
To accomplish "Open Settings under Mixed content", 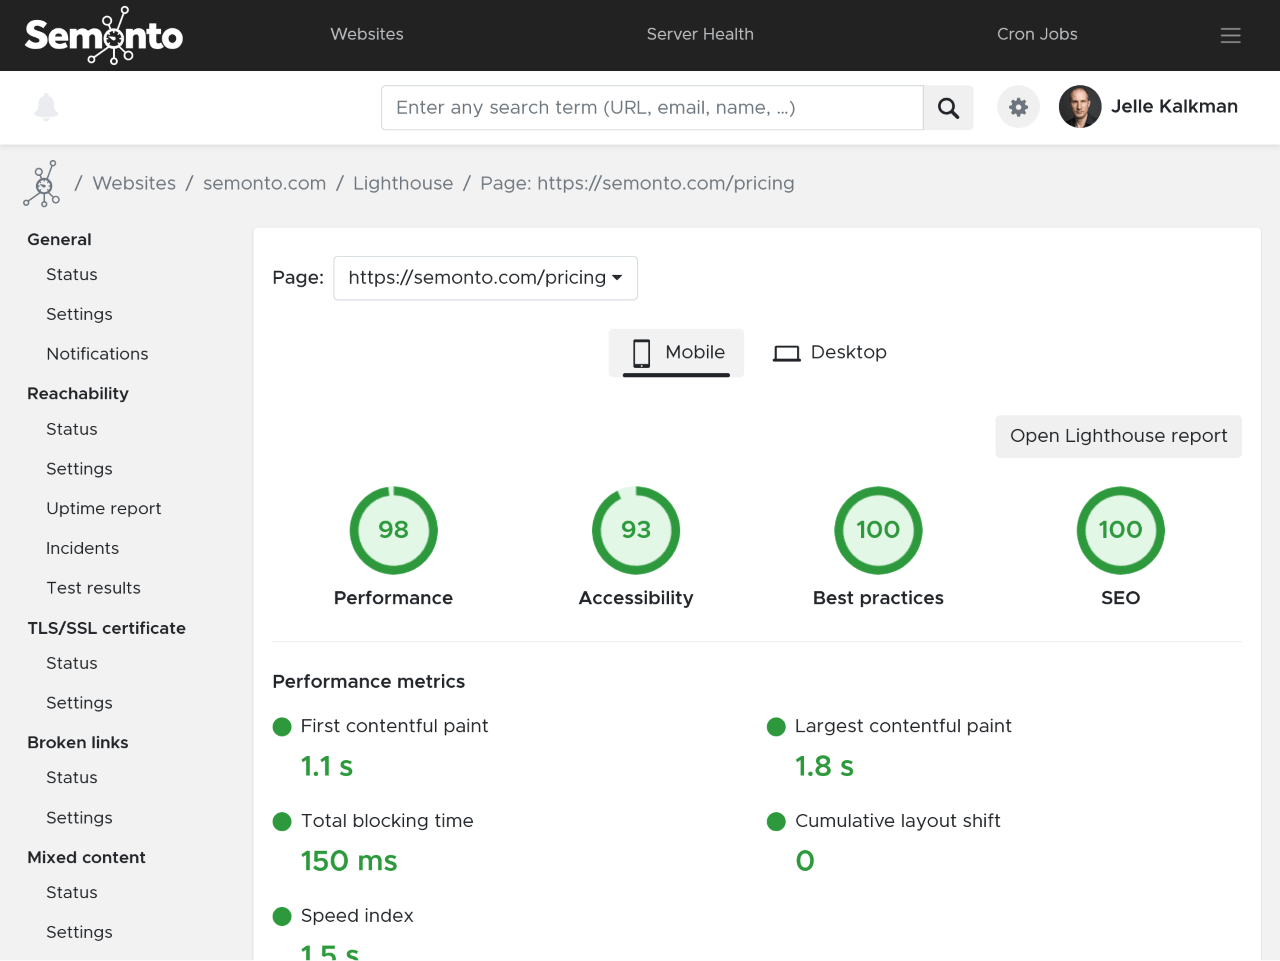I will point(79,932).
